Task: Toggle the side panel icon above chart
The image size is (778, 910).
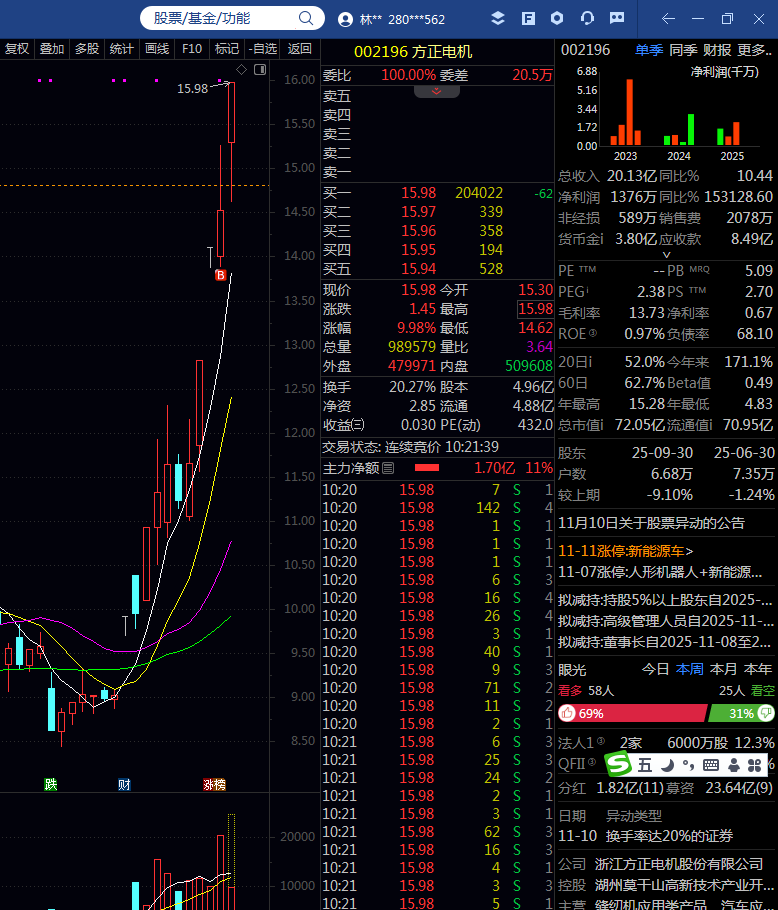Action: [x=260, y=70]
